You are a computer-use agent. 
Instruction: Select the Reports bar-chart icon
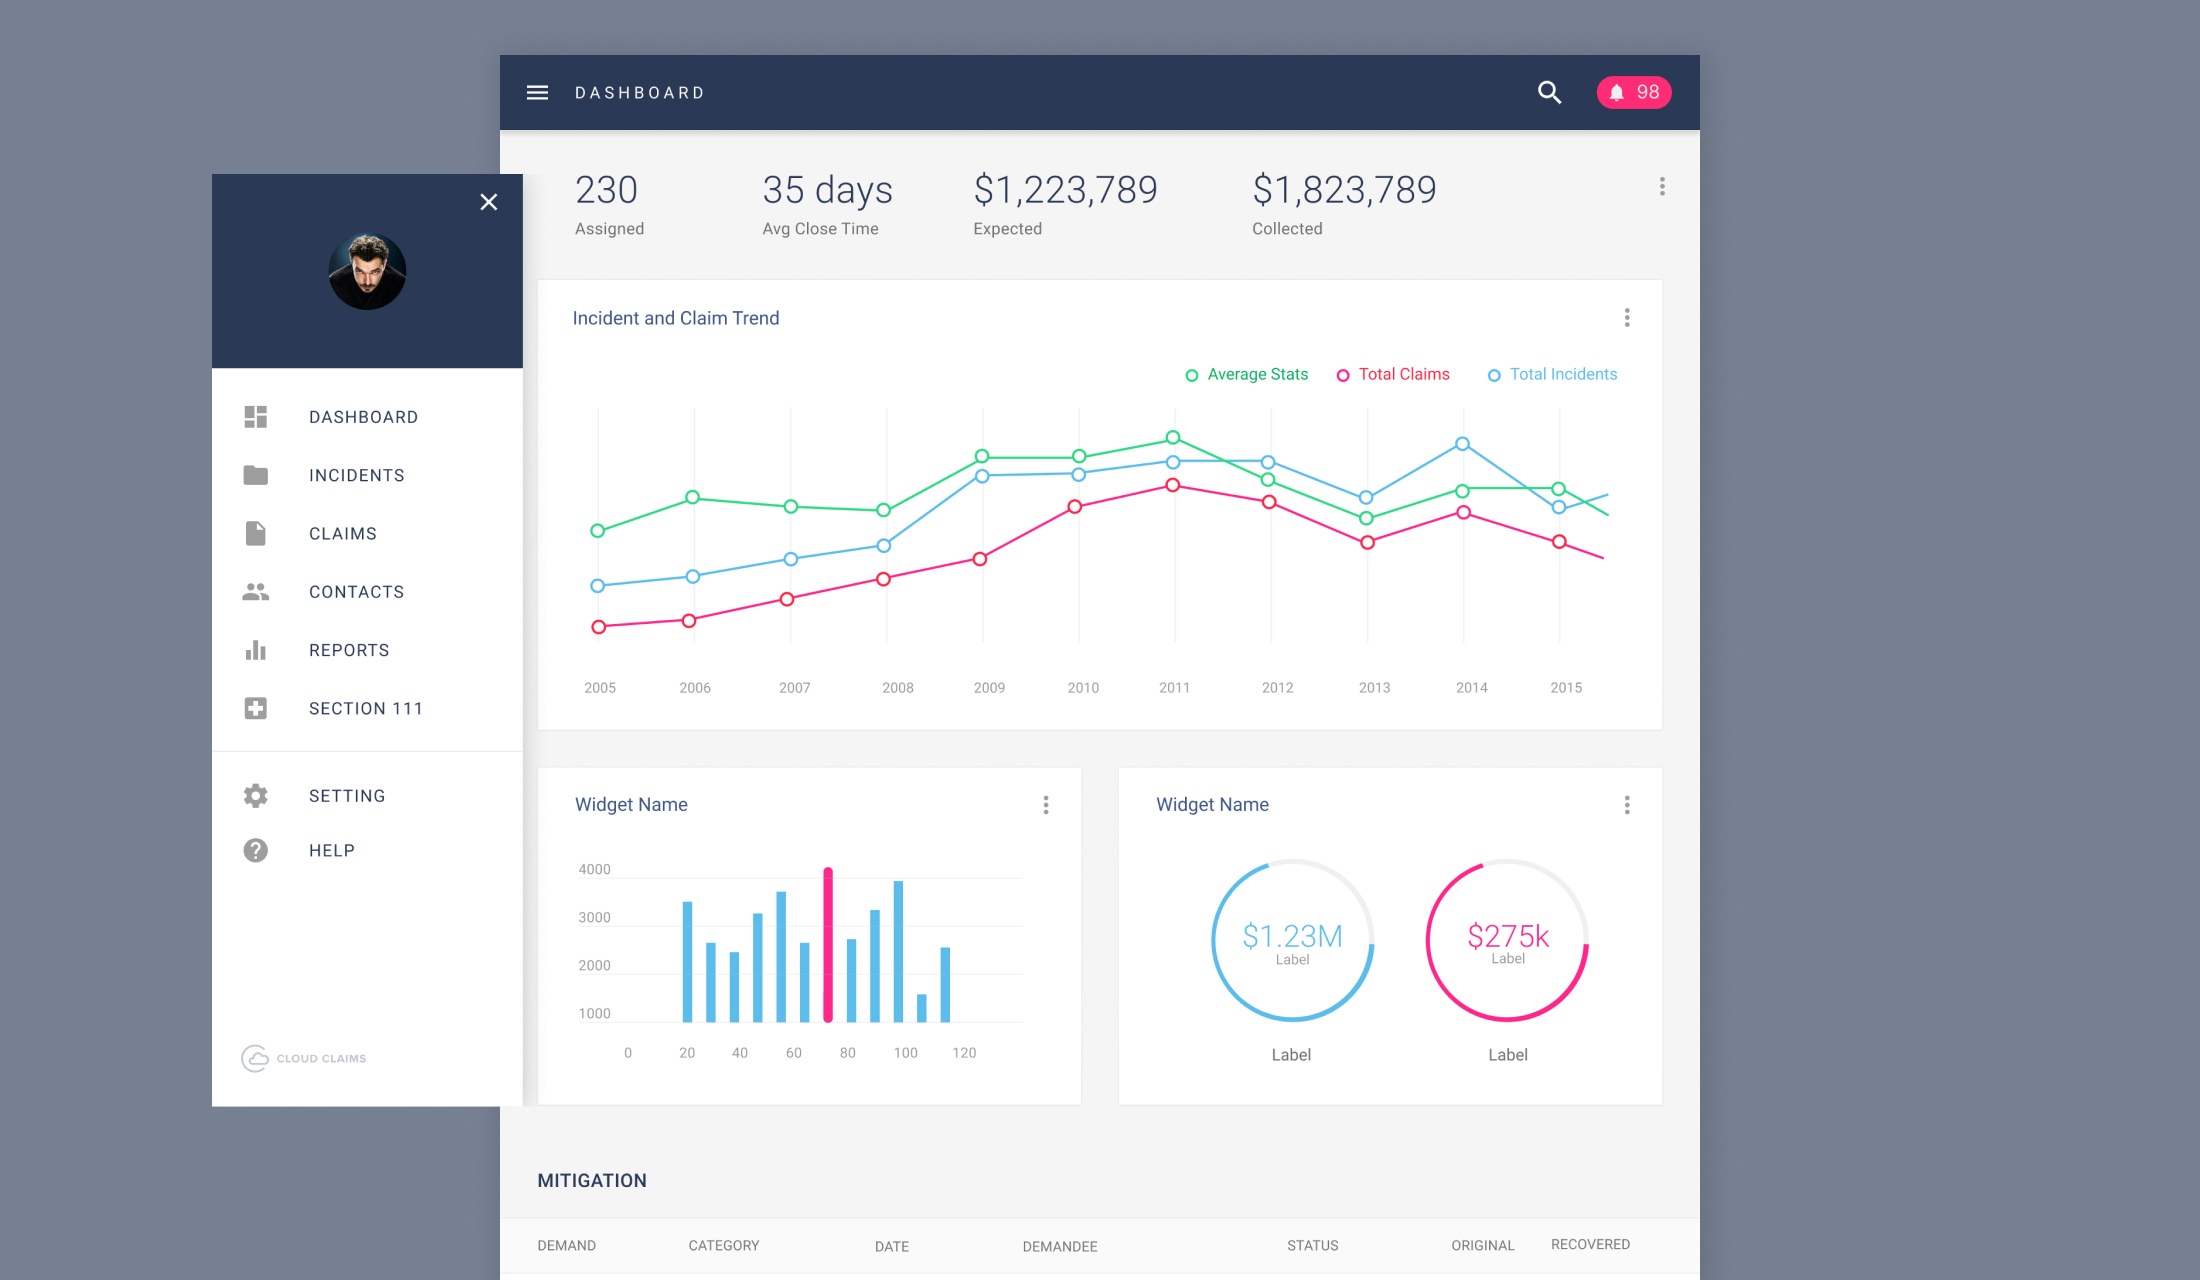pos(256,650)
